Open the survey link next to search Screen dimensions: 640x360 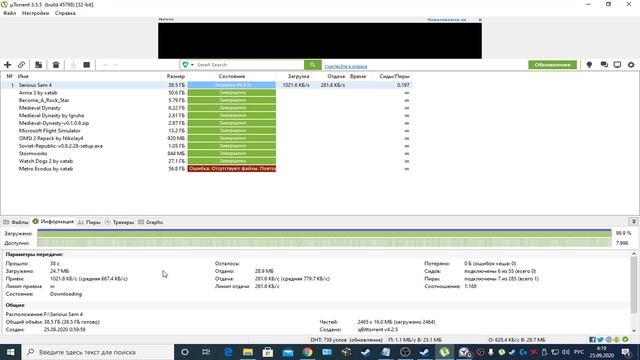[346, 66]
